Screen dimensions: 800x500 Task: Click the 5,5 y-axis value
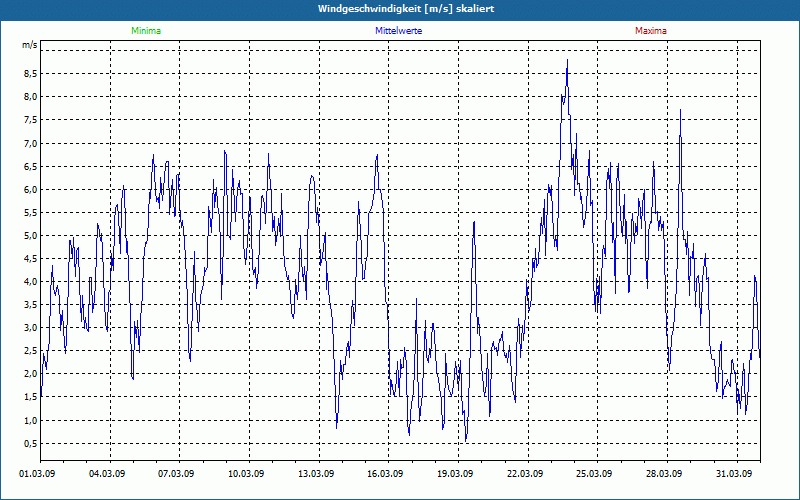tap(31, 213)
